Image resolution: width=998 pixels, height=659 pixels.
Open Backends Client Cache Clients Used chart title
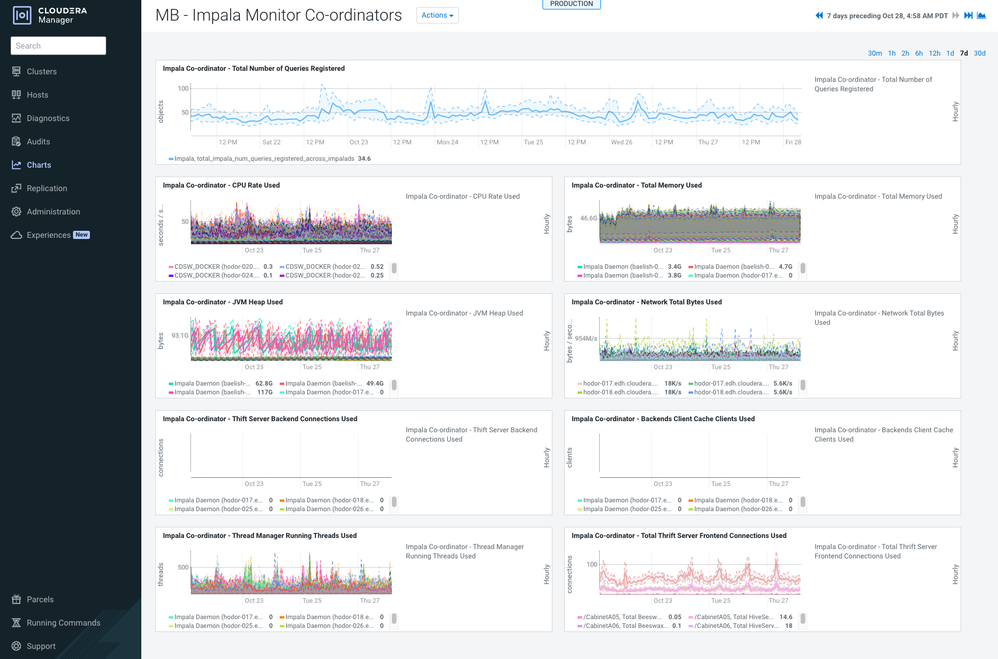[663, 419]
